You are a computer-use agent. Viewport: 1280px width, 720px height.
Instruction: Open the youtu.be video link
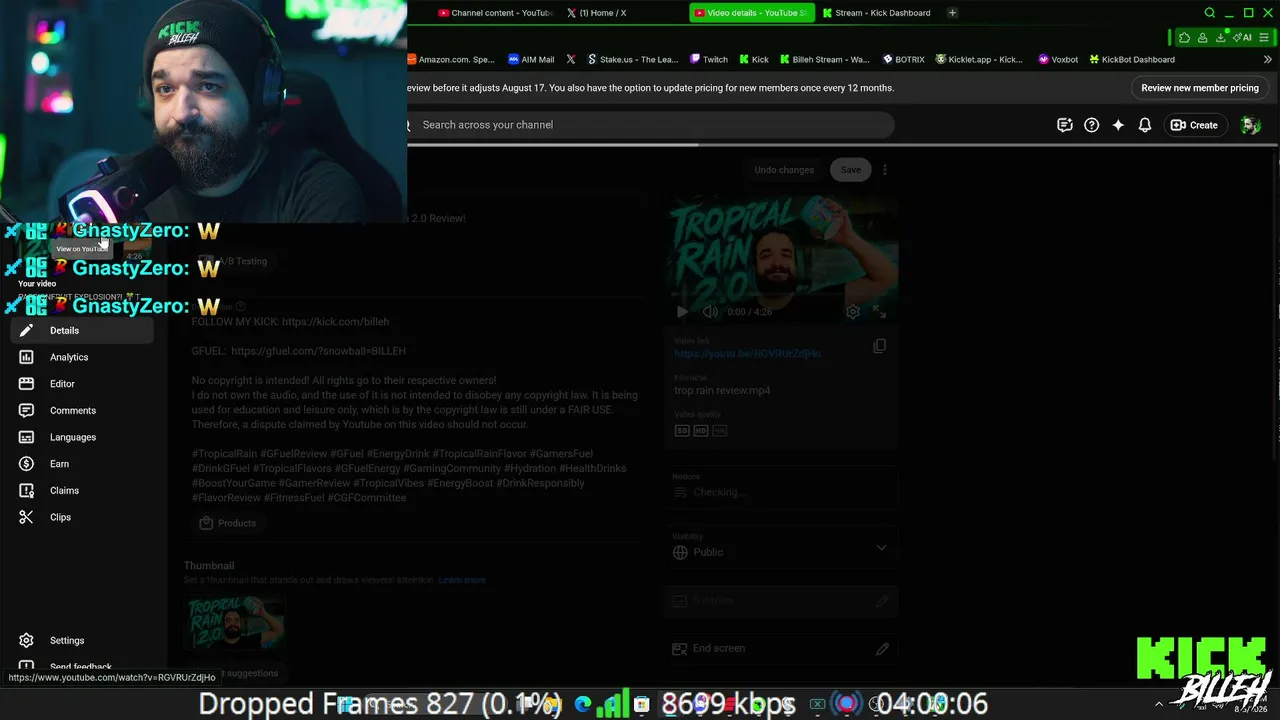point(747,353)
